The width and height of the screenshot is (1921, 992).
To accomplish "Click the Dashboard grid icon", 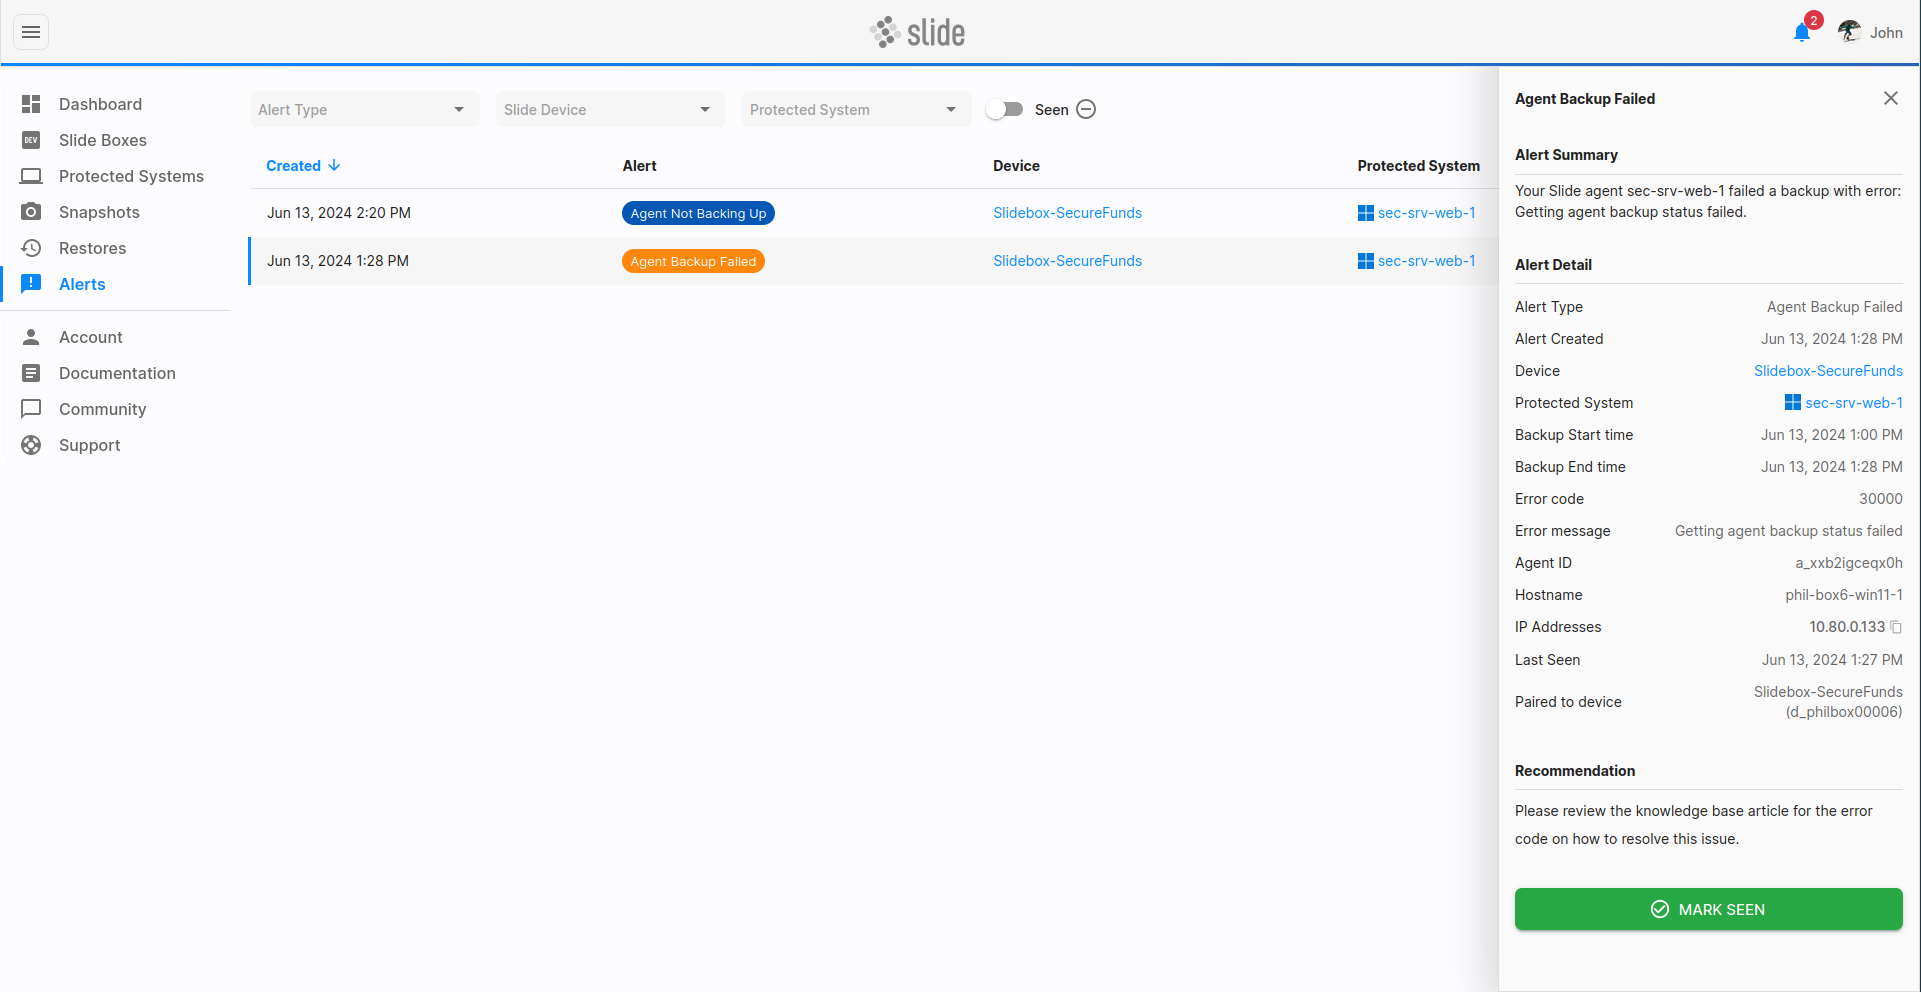I will [31, 104].
